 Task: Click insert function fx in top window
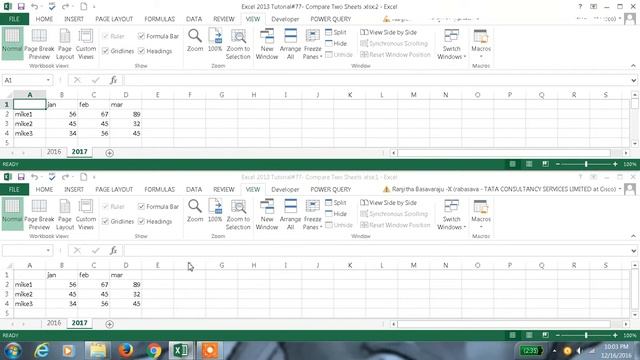(x=113, y=80)
